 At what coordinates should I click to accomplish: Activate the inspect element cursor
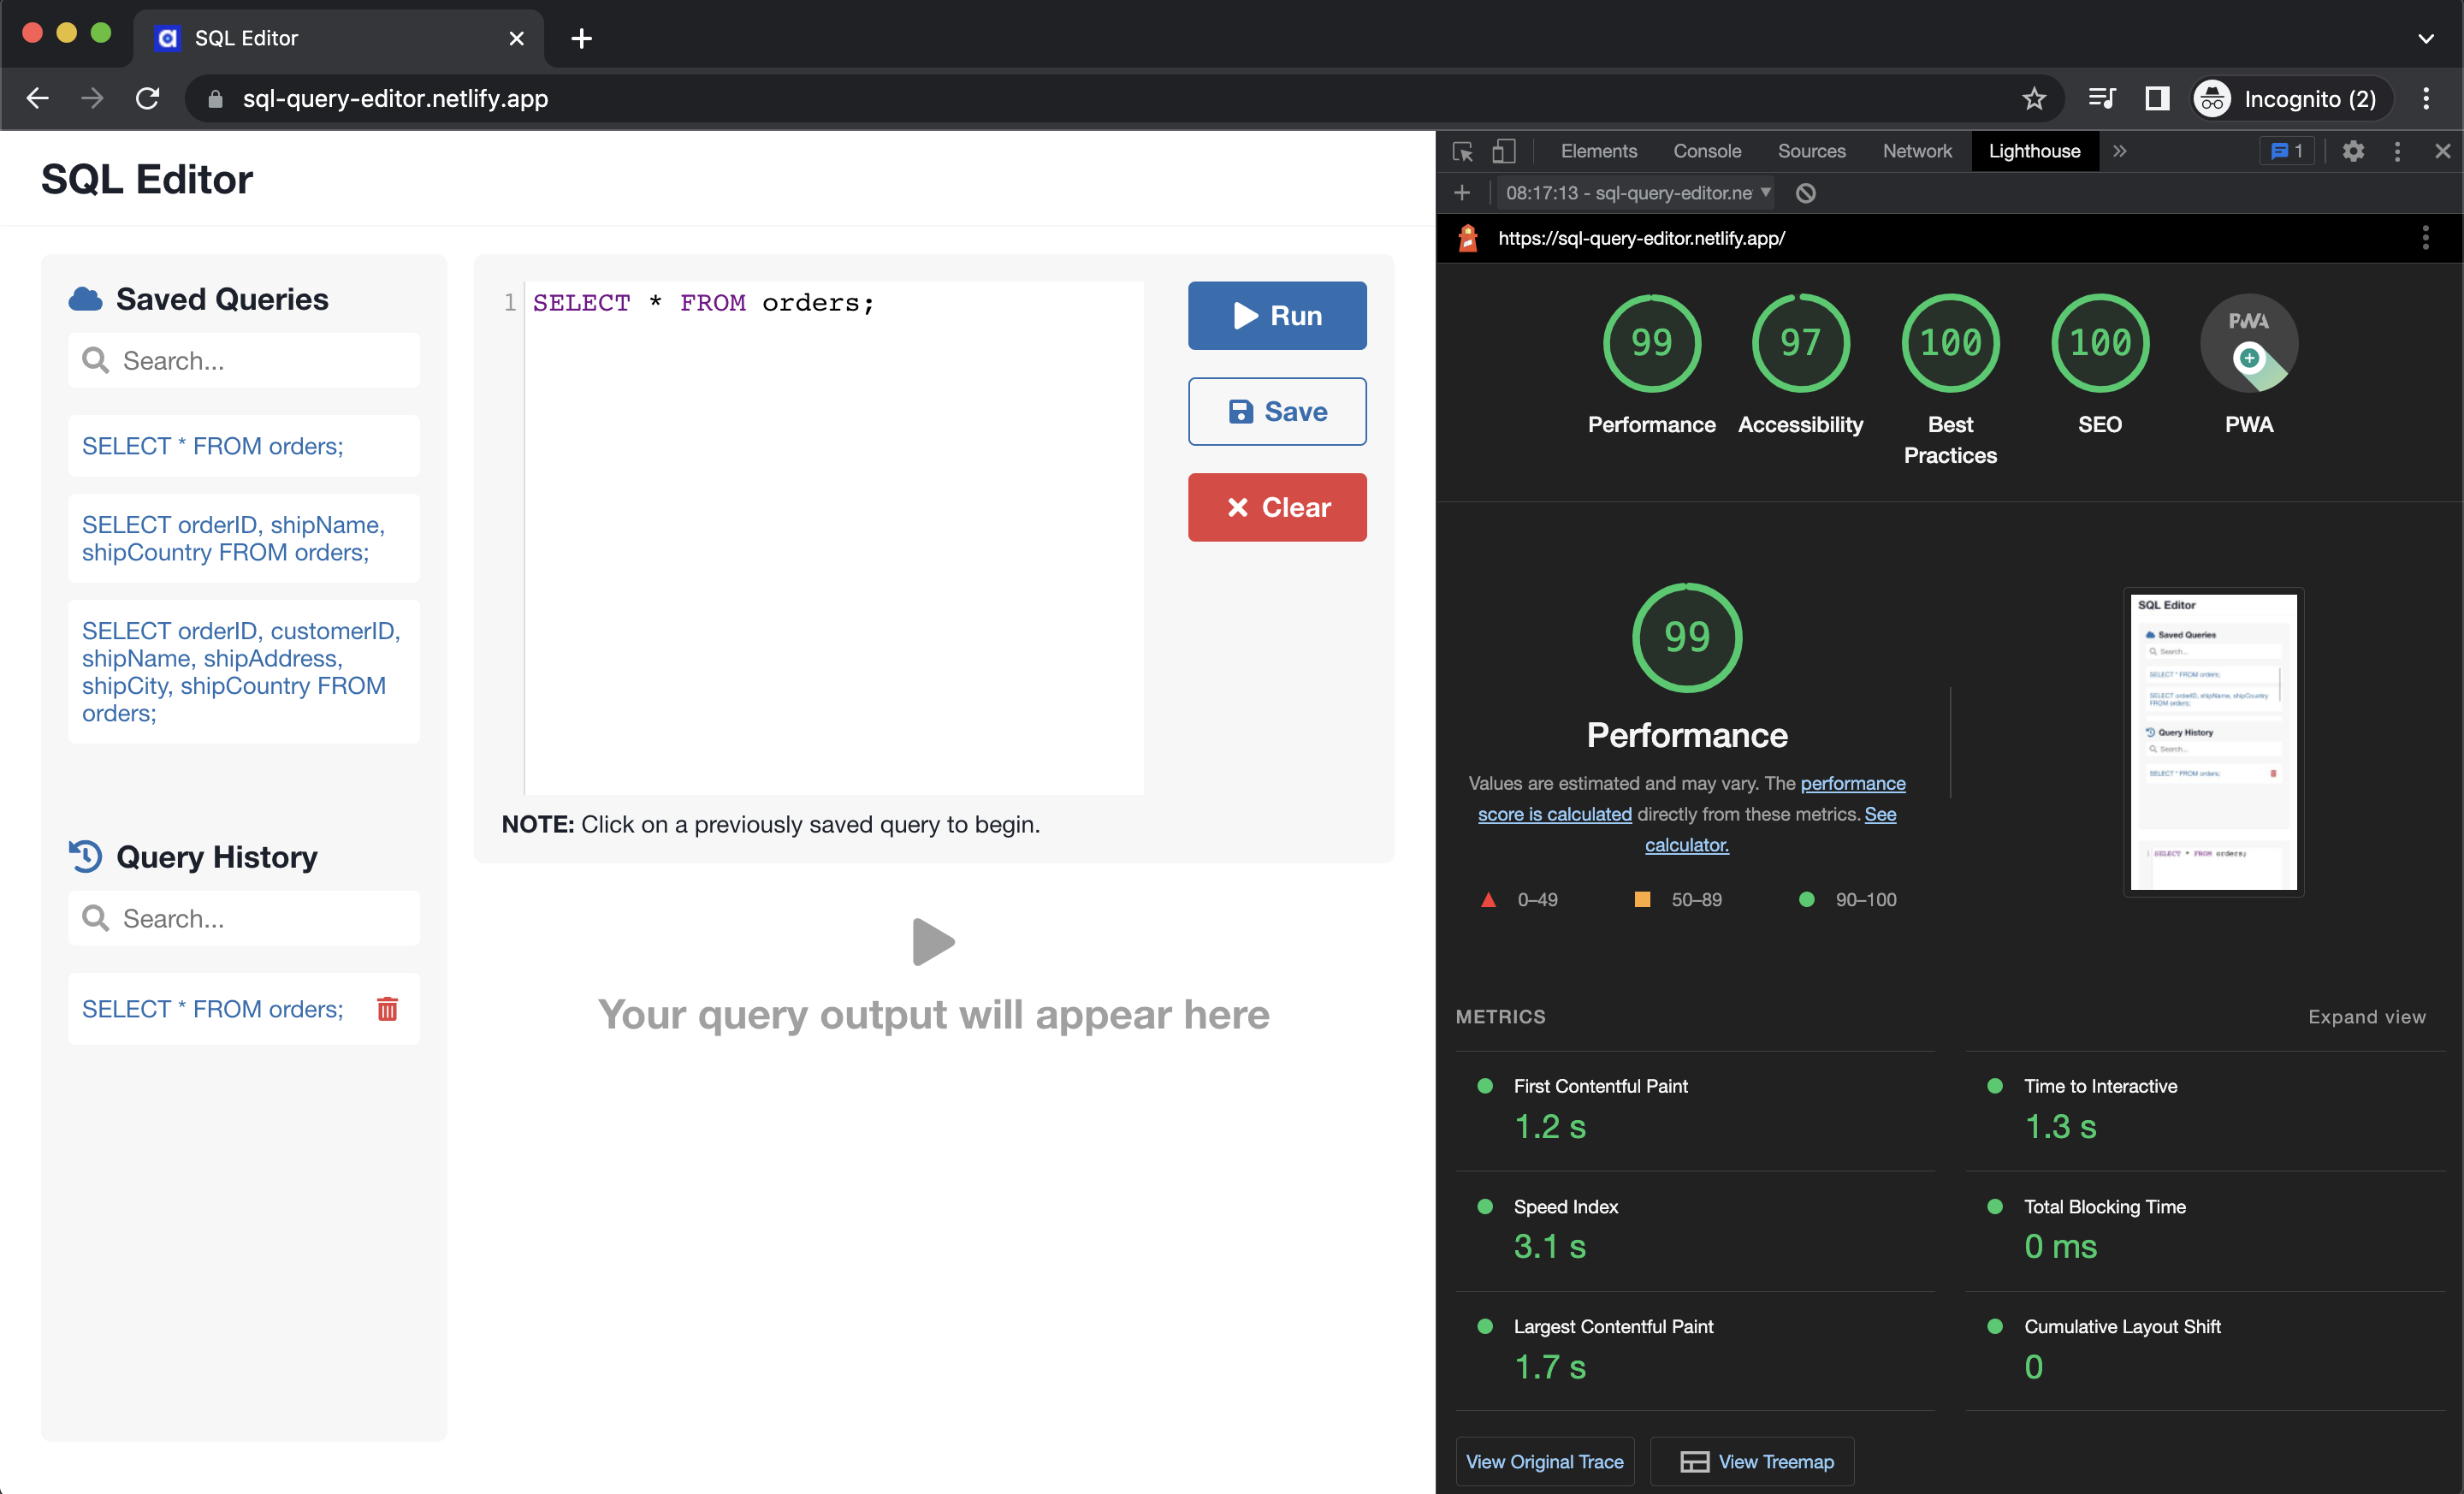click(1462, 151)
